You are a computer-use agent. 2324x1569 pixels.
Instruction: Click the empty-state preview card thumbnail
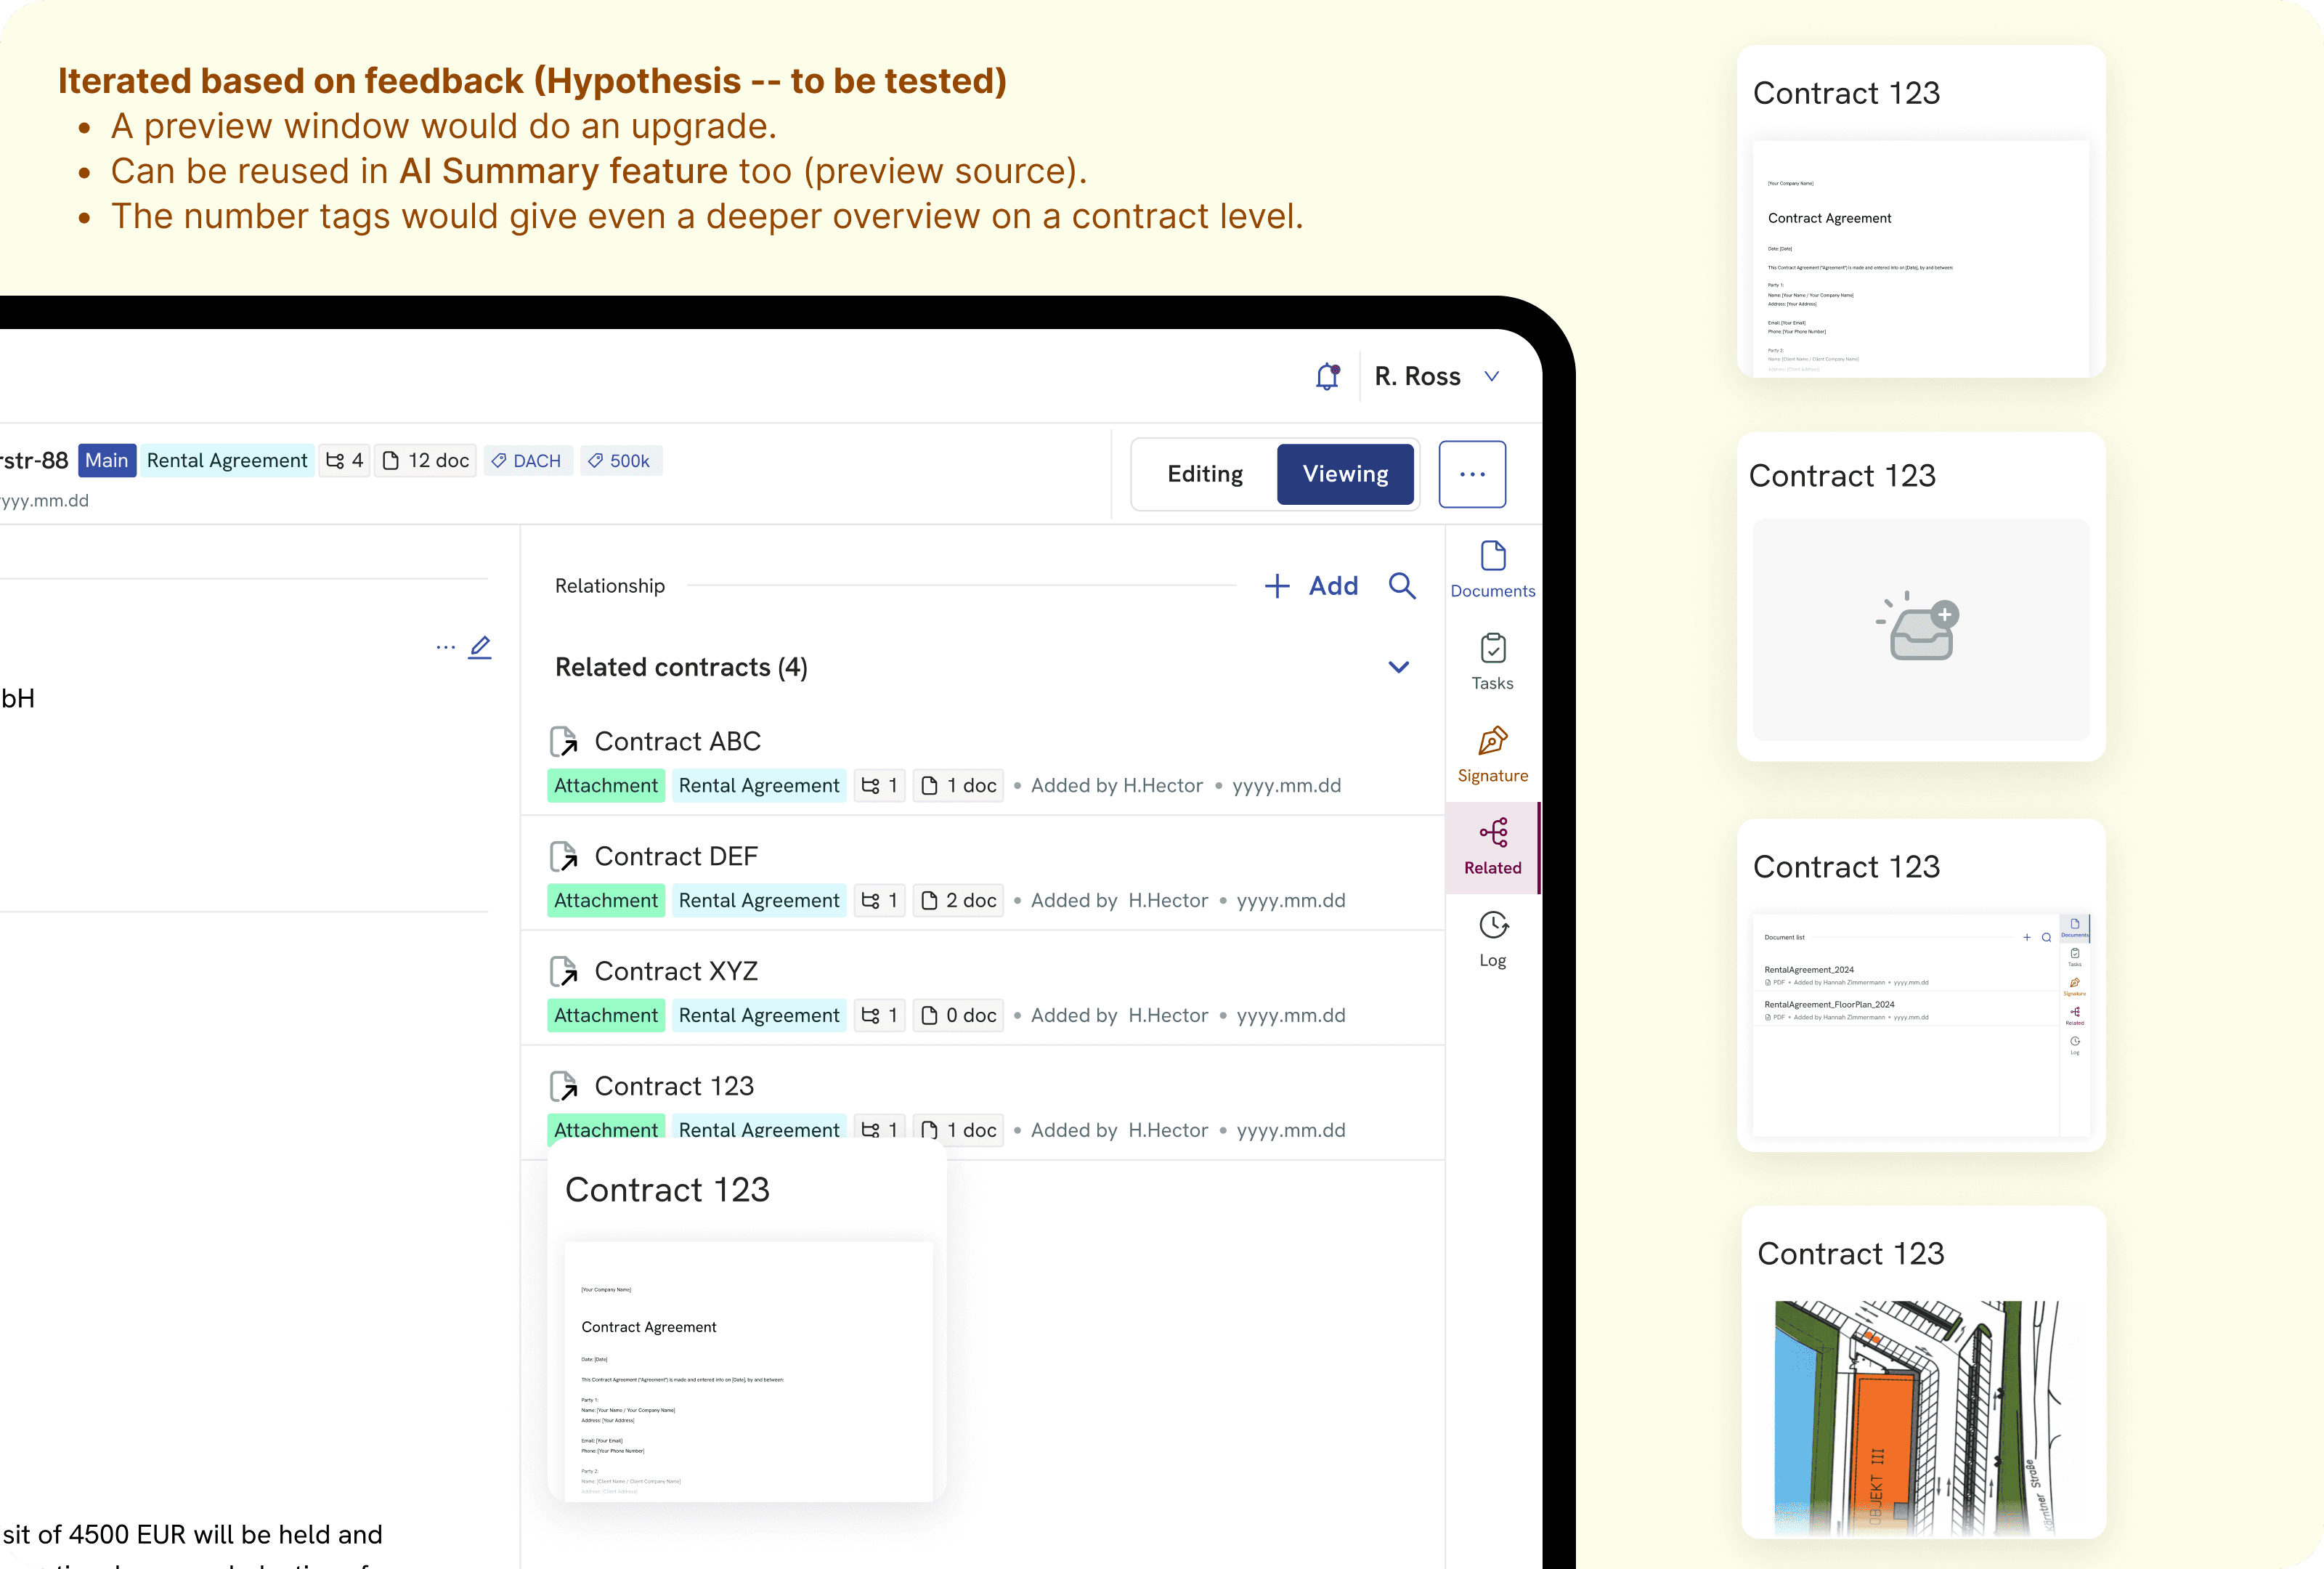1921,630
